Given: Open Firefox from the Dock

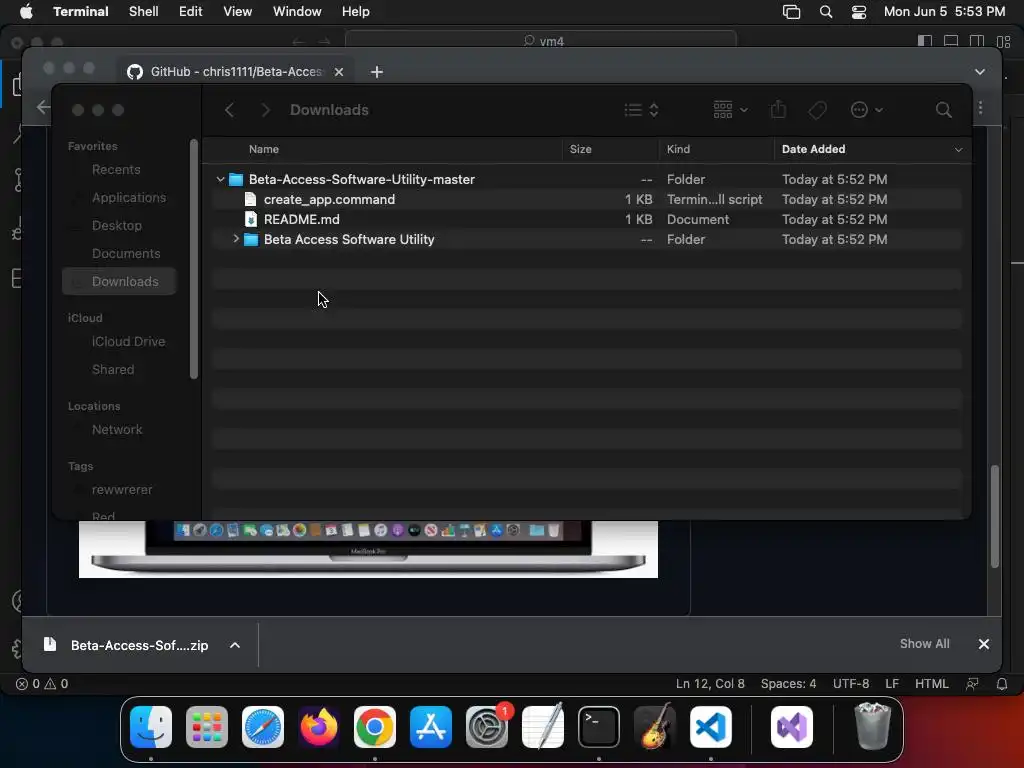Looking at the screenshot, I should click(319, 727).
